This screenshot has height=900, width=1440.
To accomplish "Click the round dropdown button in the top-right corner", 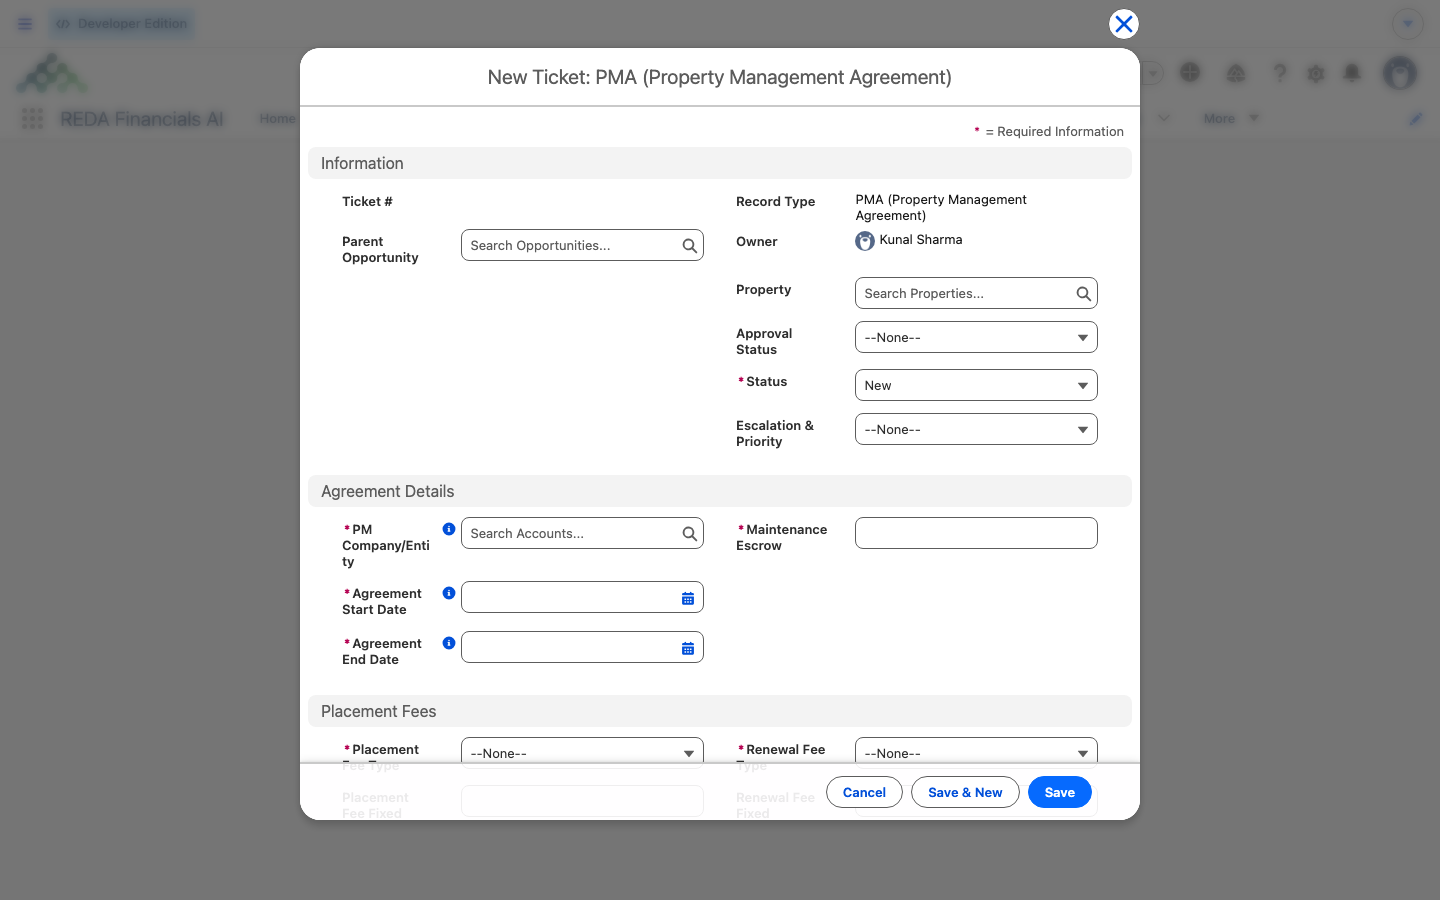I will point(1407,24).
